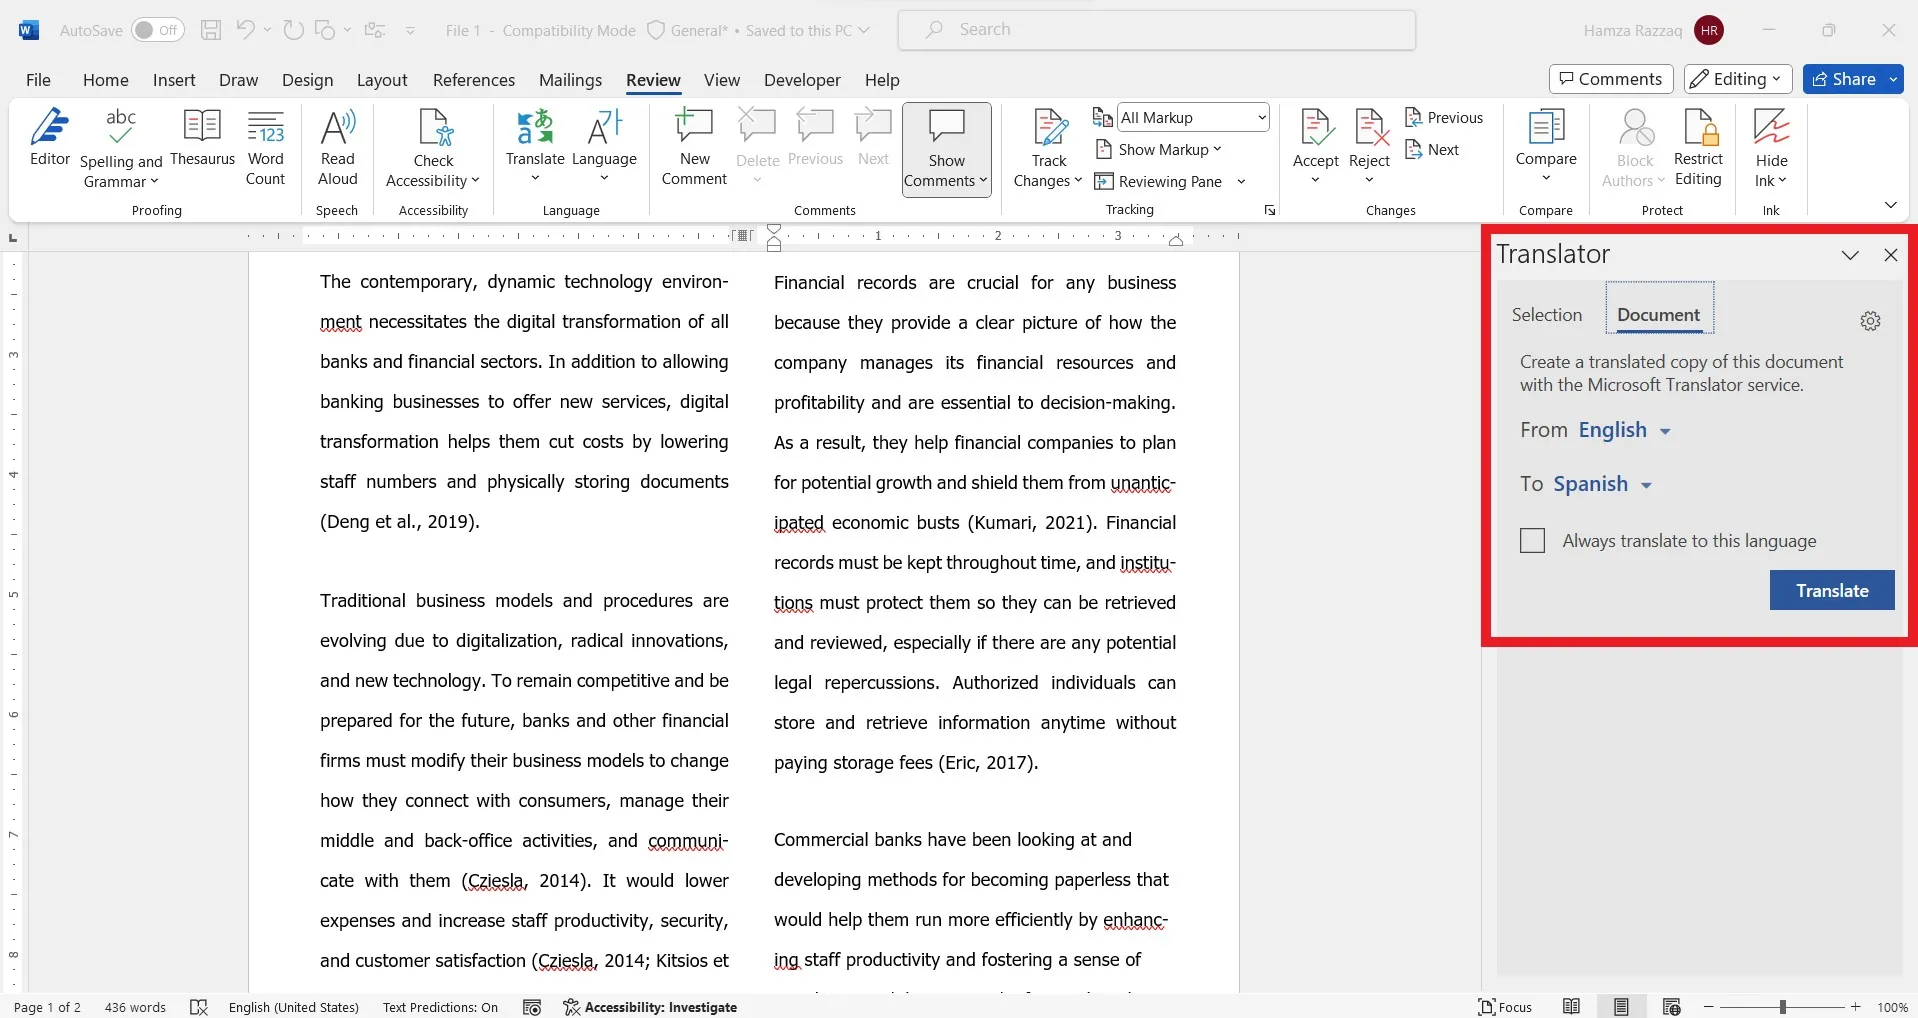Check Always translate to this language
This screenshot has height=1018, width=1918.
[x=1532, y=541]
